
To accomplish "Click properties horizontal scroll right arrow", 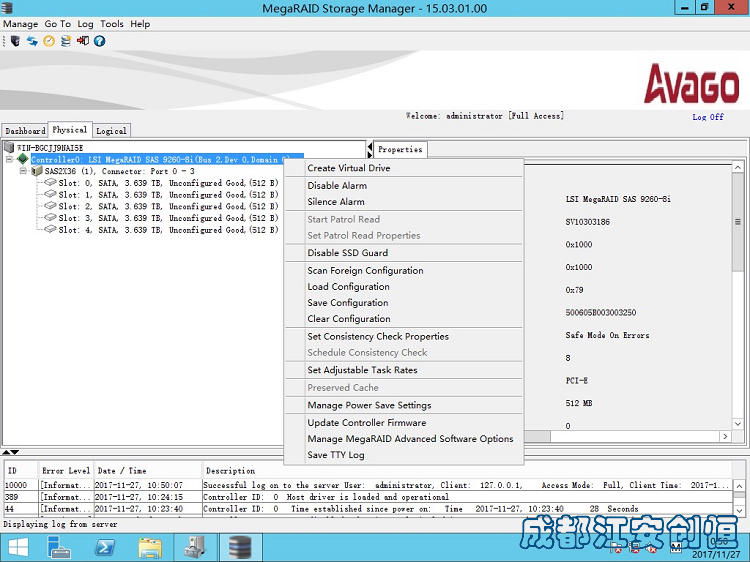I will click(x=725, y=436).
